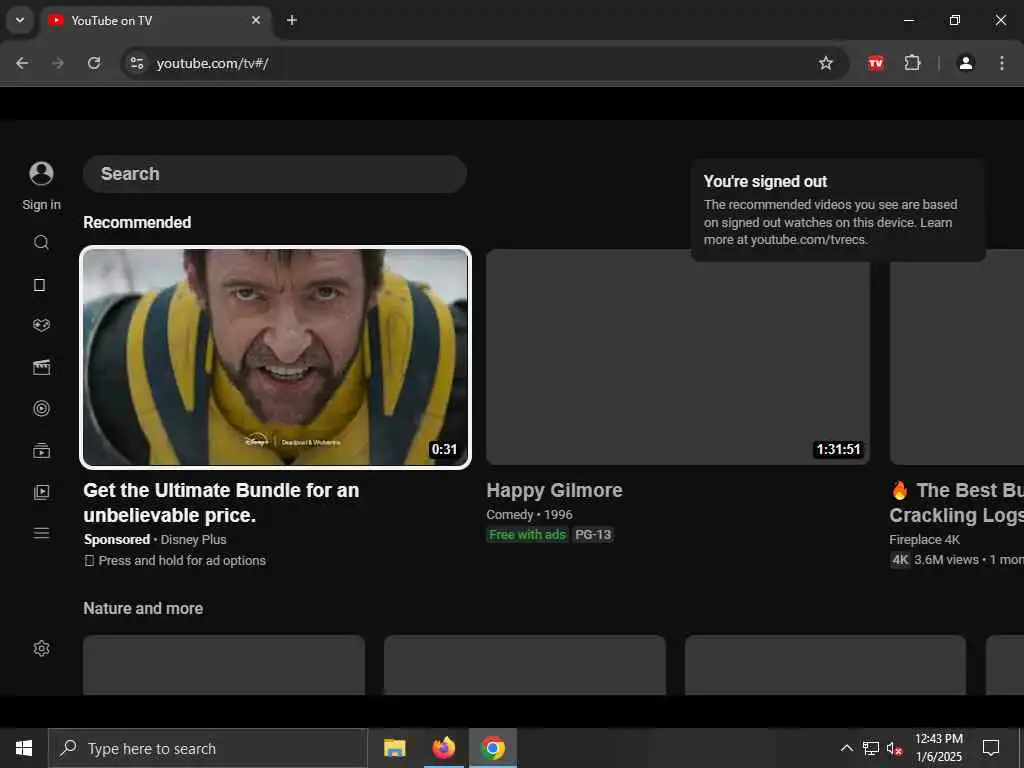Click the Press and hold for ad options text
The image size is (1024, 768).
[175, 560]
